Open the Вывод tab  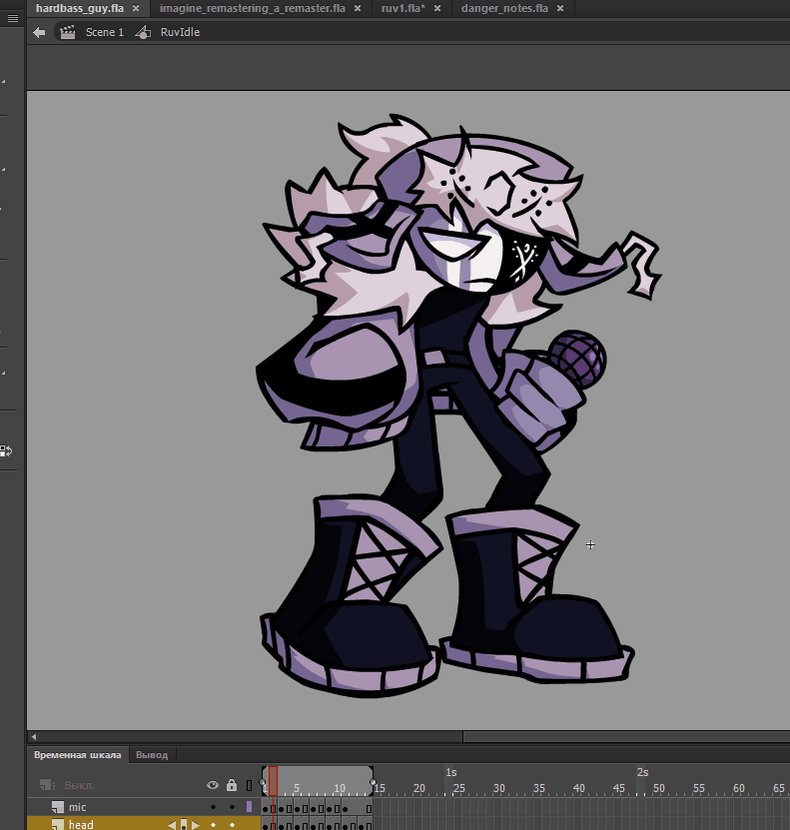click(152, 755)
